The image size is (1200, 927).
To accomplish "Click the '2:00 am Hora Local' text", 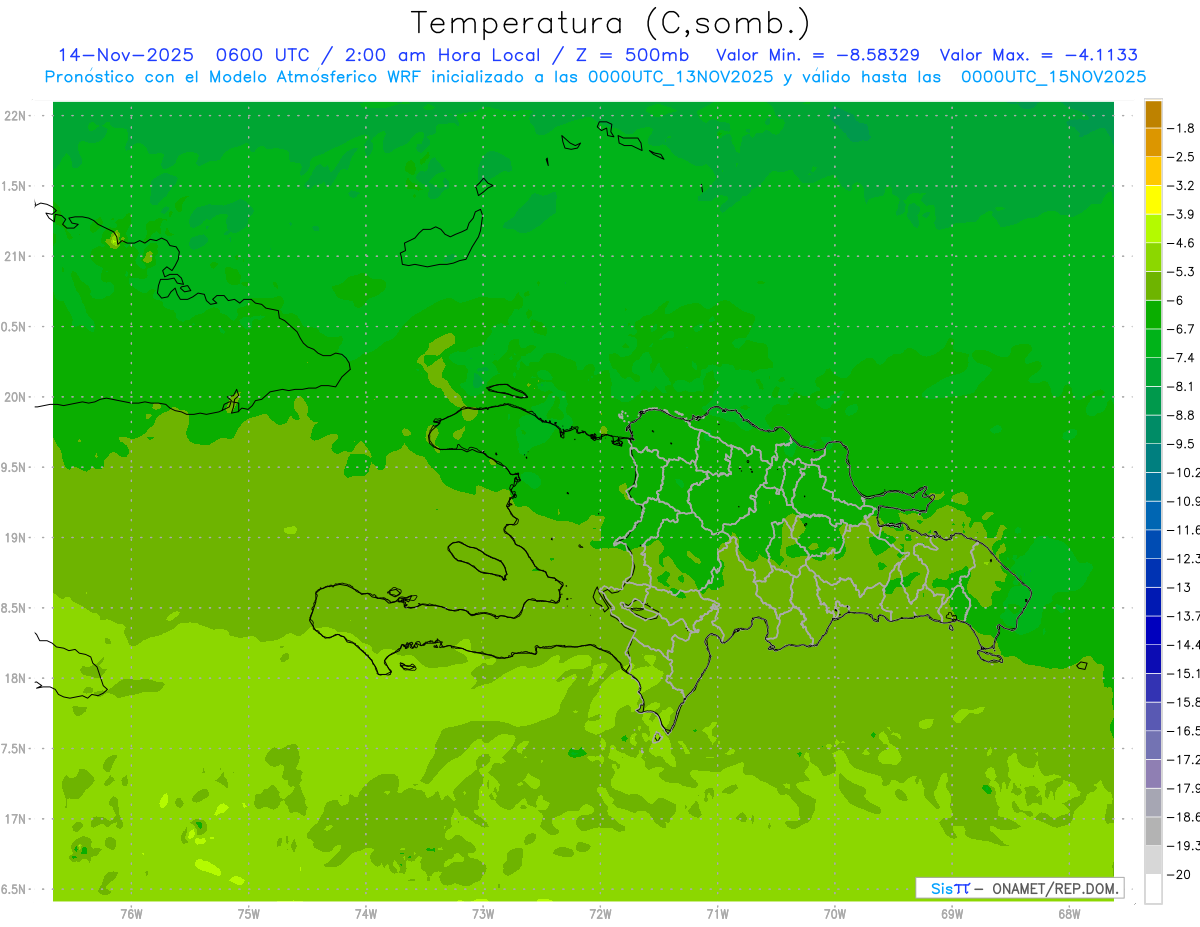I will point(442,55).
